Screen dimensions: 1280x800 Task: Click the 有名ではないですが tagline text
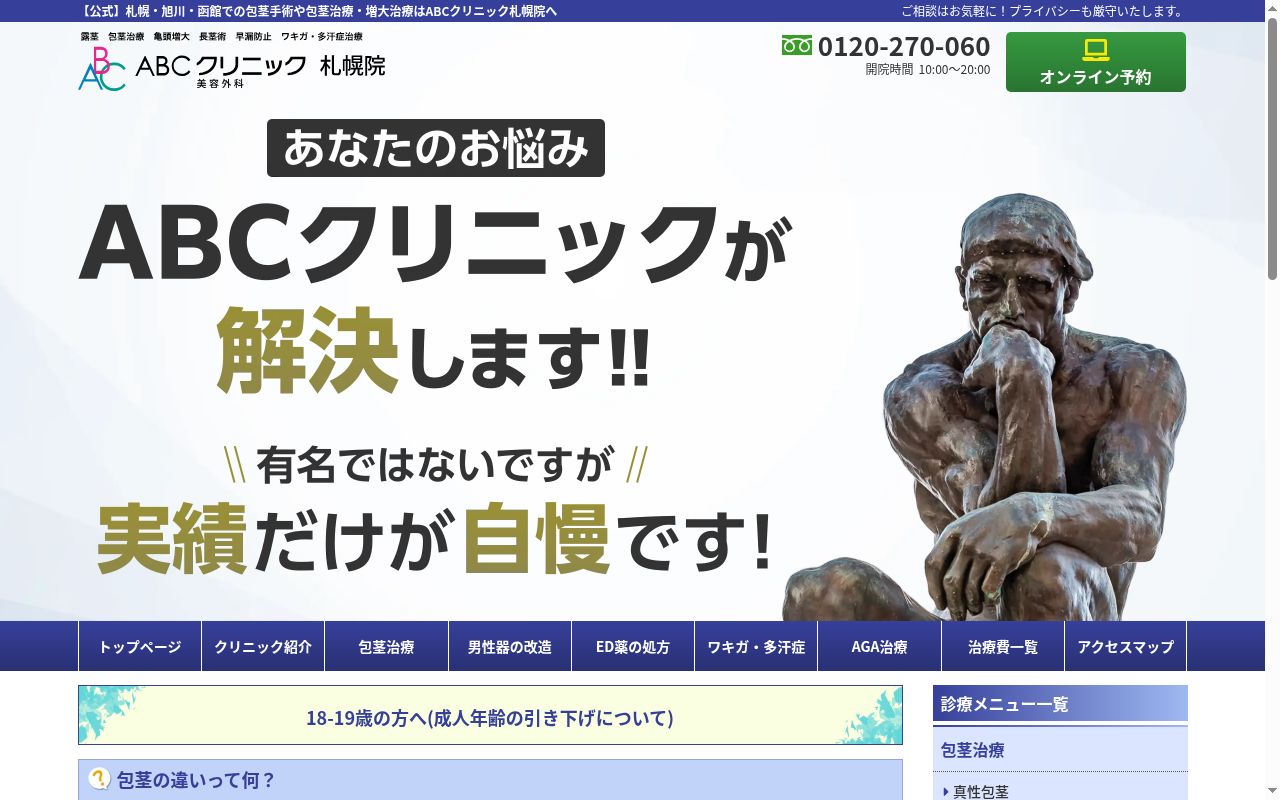(436, 464)
